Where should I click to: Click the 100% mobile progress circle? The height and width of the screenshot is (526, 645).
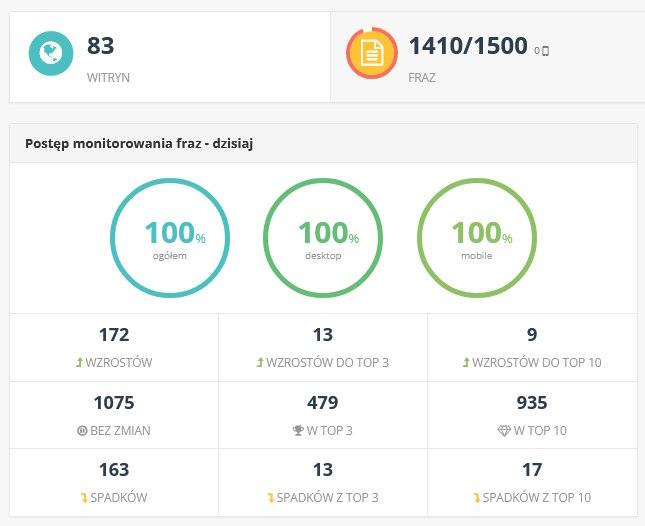tap(476, 238)
